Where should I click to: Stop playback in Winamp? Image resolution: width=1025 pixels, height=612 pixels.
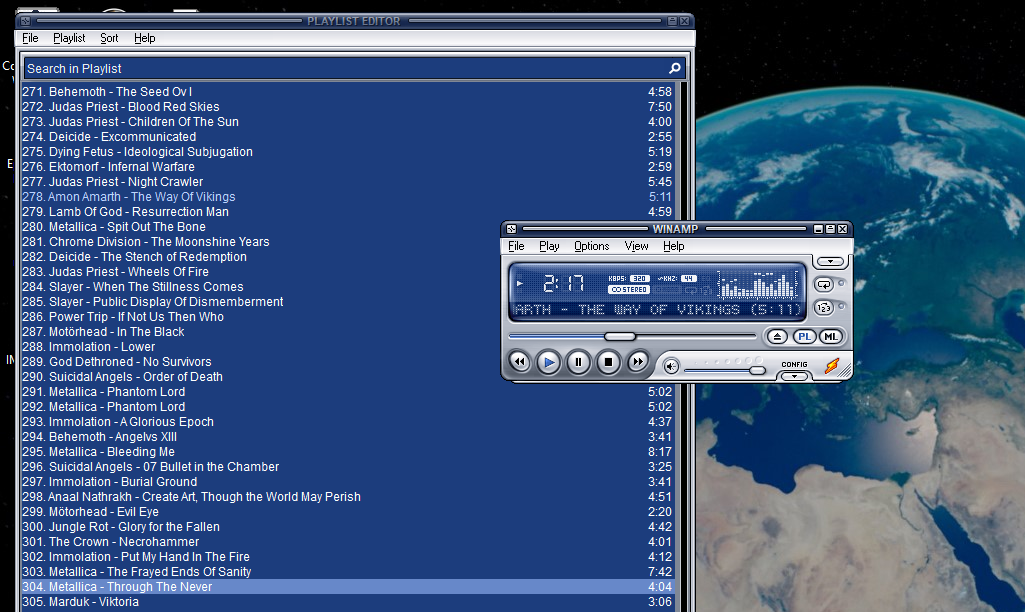[x=608, y=362]
